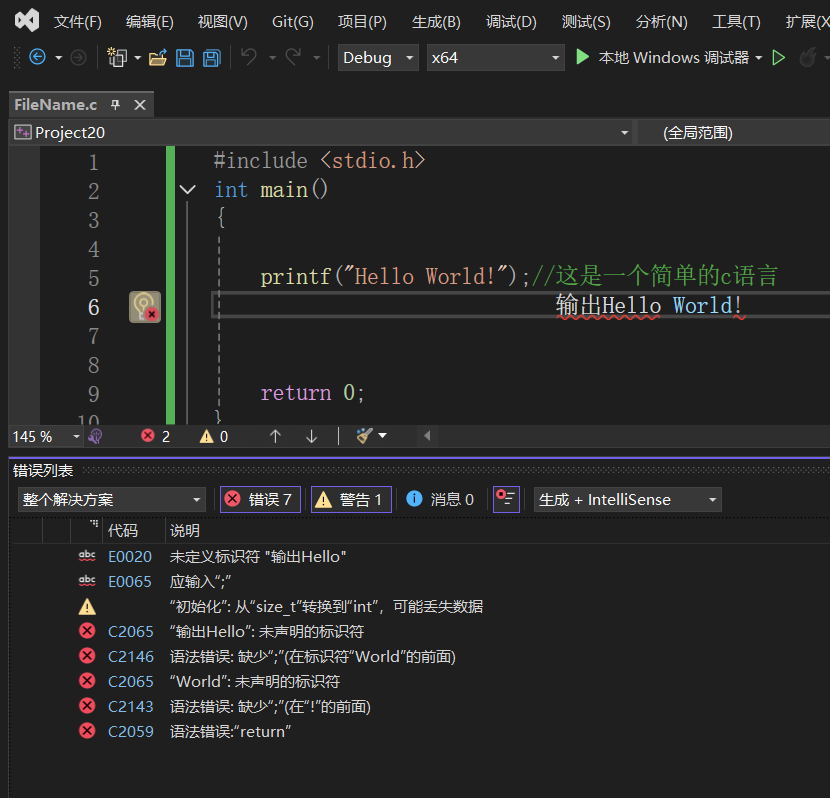This screenshot has height=798, width=830.
Task: Collapse the main function code block
Action: click(x=187, y=190)
